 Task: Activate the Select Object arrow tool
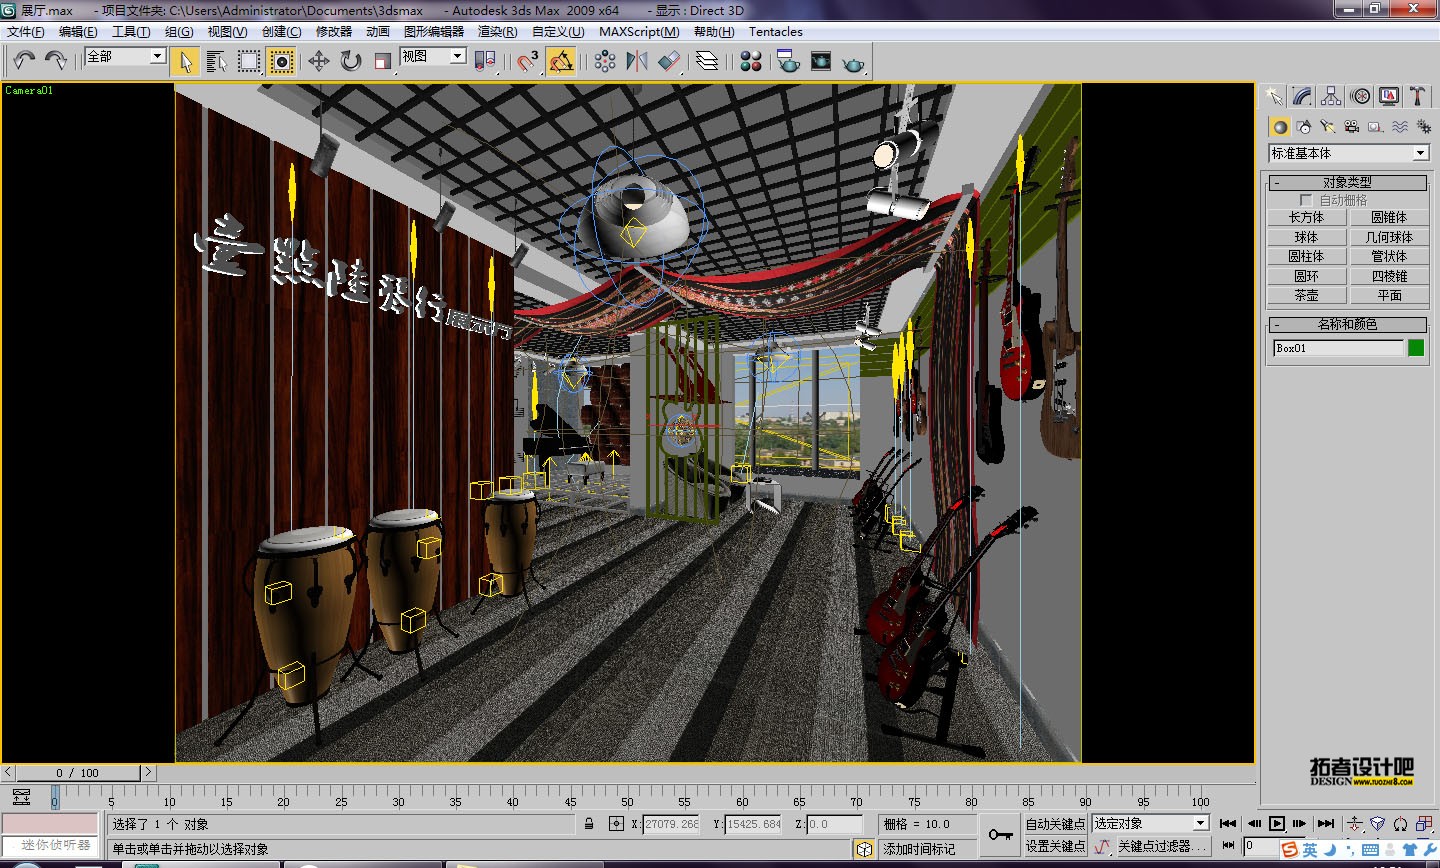coord(184,61)
